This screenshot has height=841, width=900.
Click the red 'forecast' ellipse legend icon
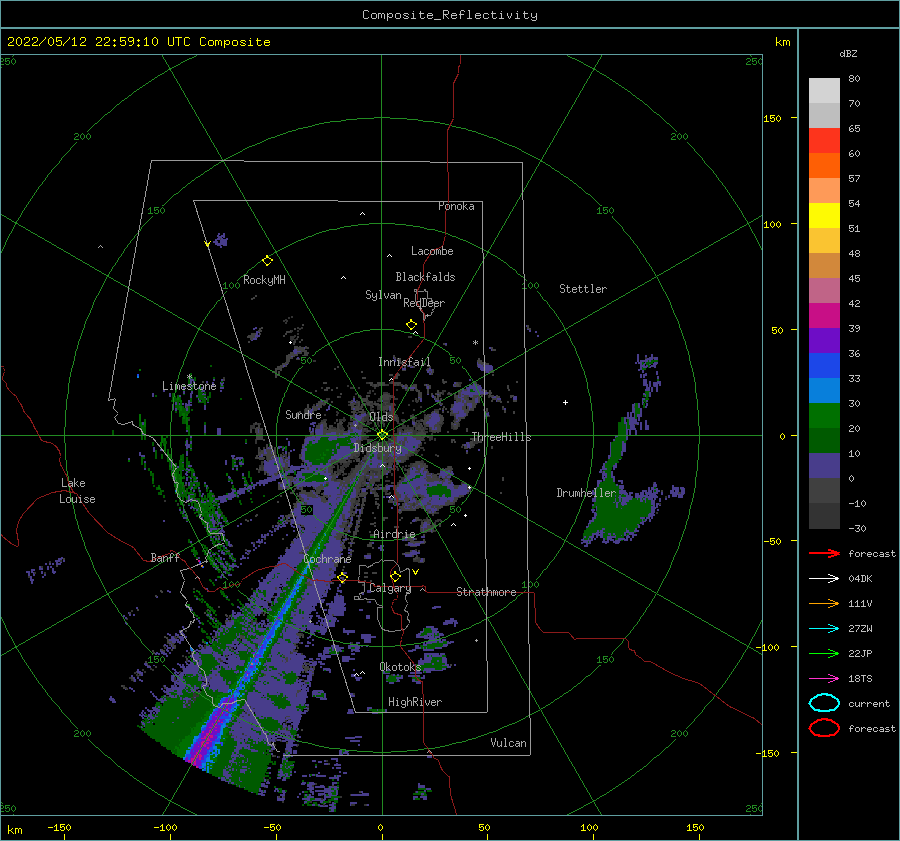(824, 728)
